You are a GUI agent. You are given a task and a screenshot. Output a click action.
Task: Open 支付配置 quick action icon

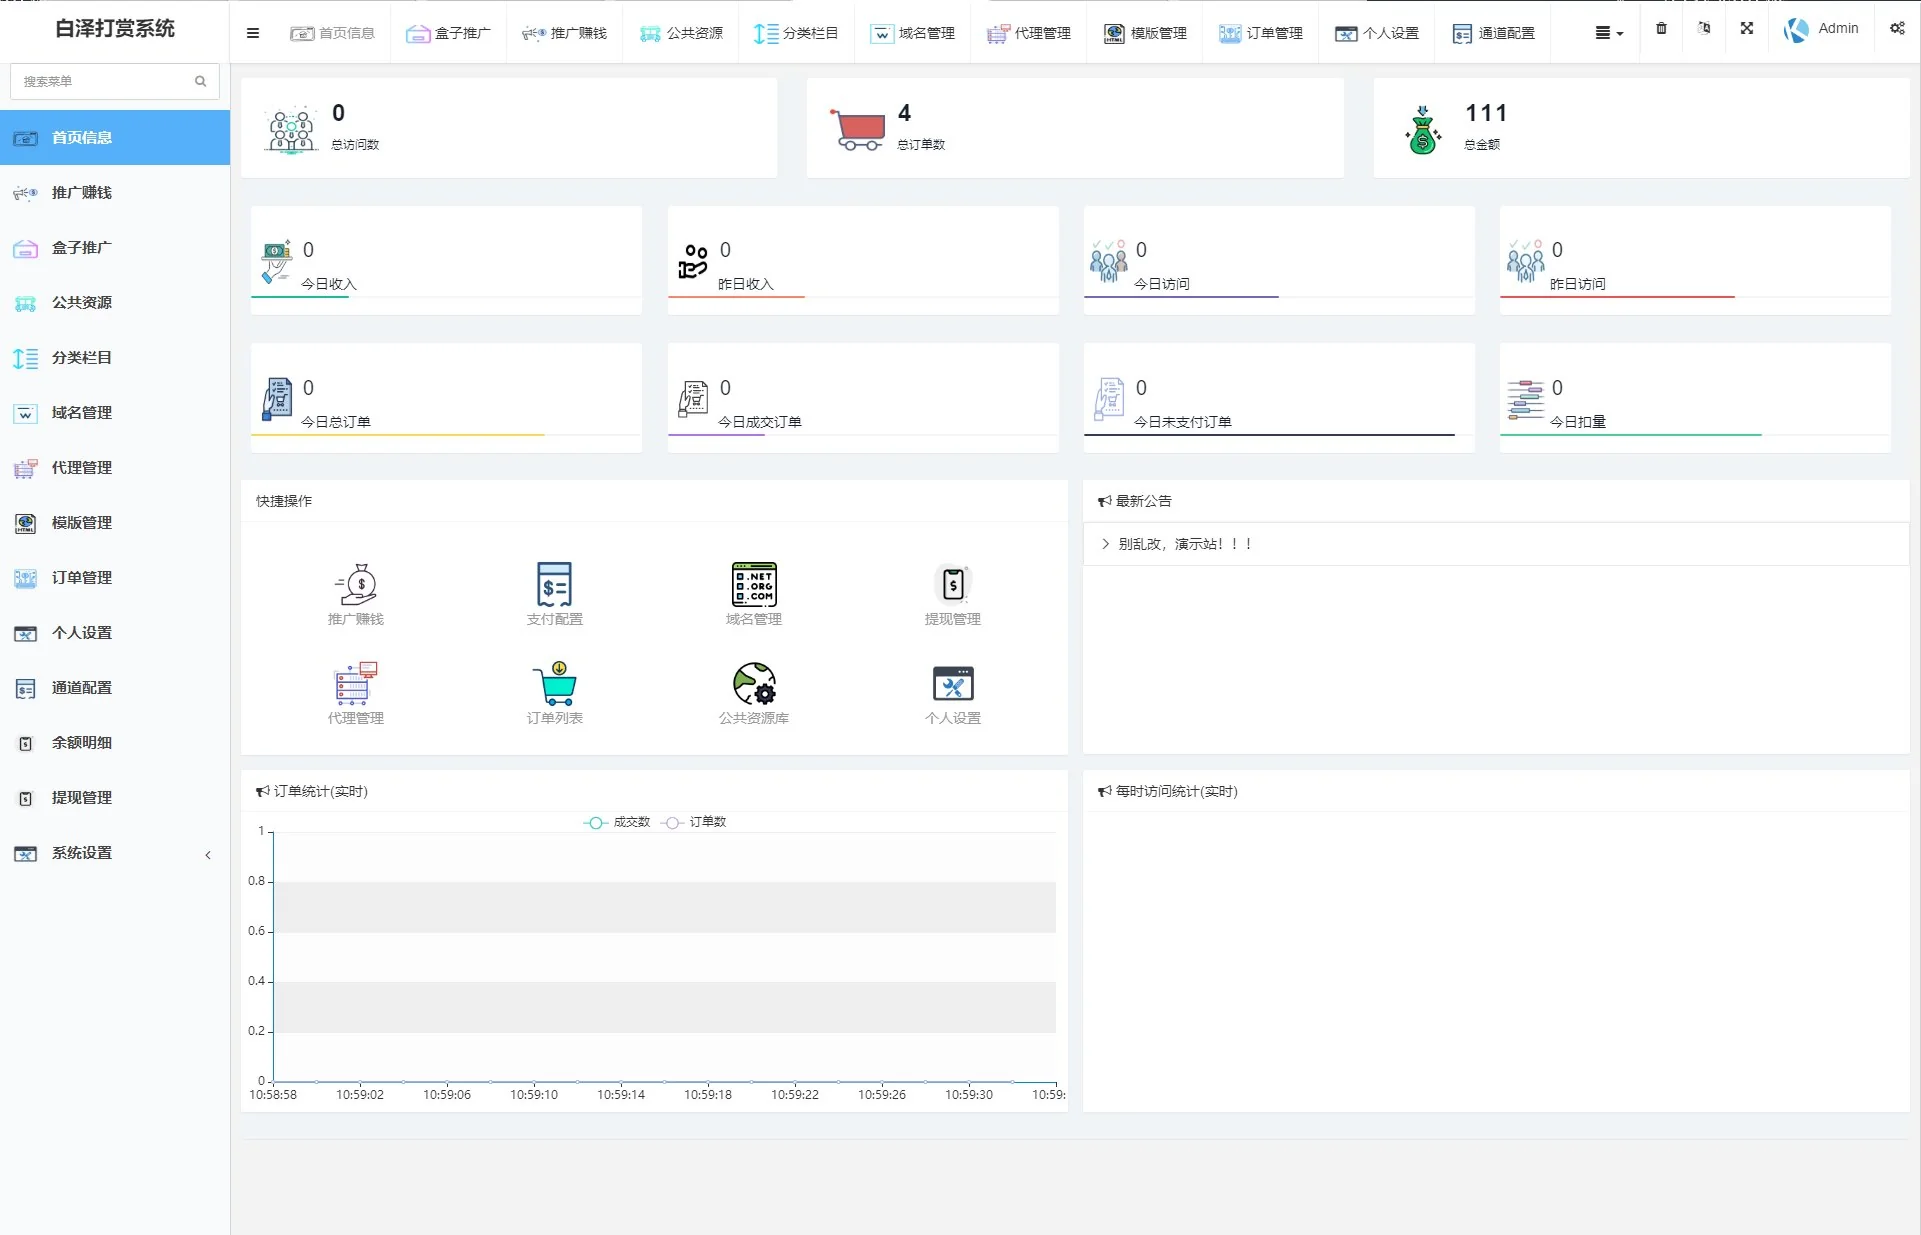pyautogui.click(x=554, y=585)
